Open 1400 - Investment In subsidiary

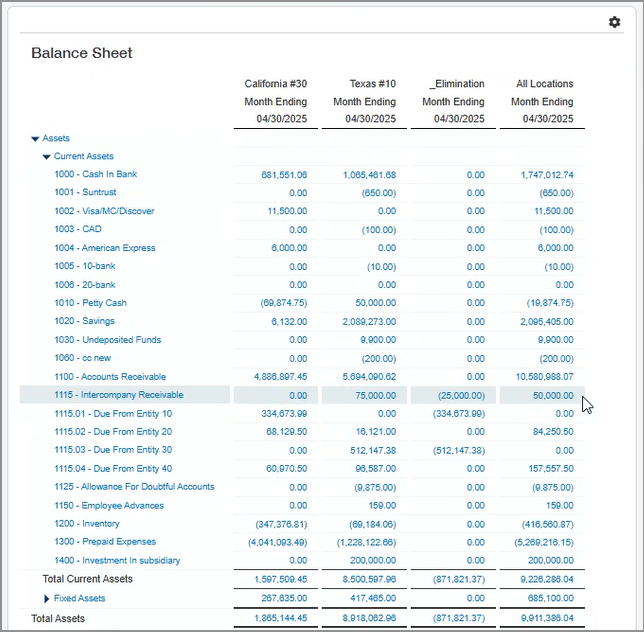click(x=117, y=561)
